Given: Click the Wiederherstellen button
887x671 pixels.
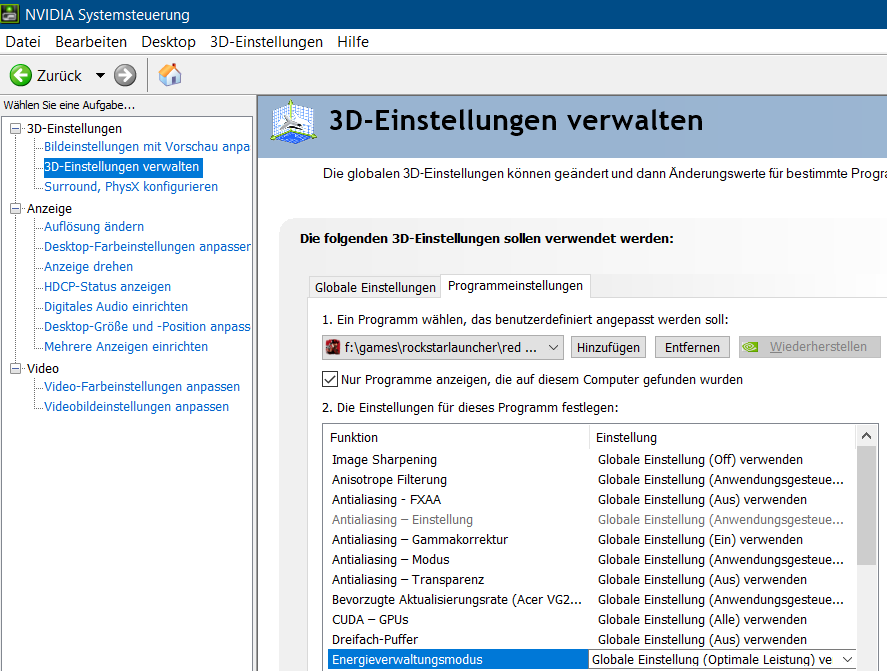Looking at the screenshot, I should (x=810, y=347).
